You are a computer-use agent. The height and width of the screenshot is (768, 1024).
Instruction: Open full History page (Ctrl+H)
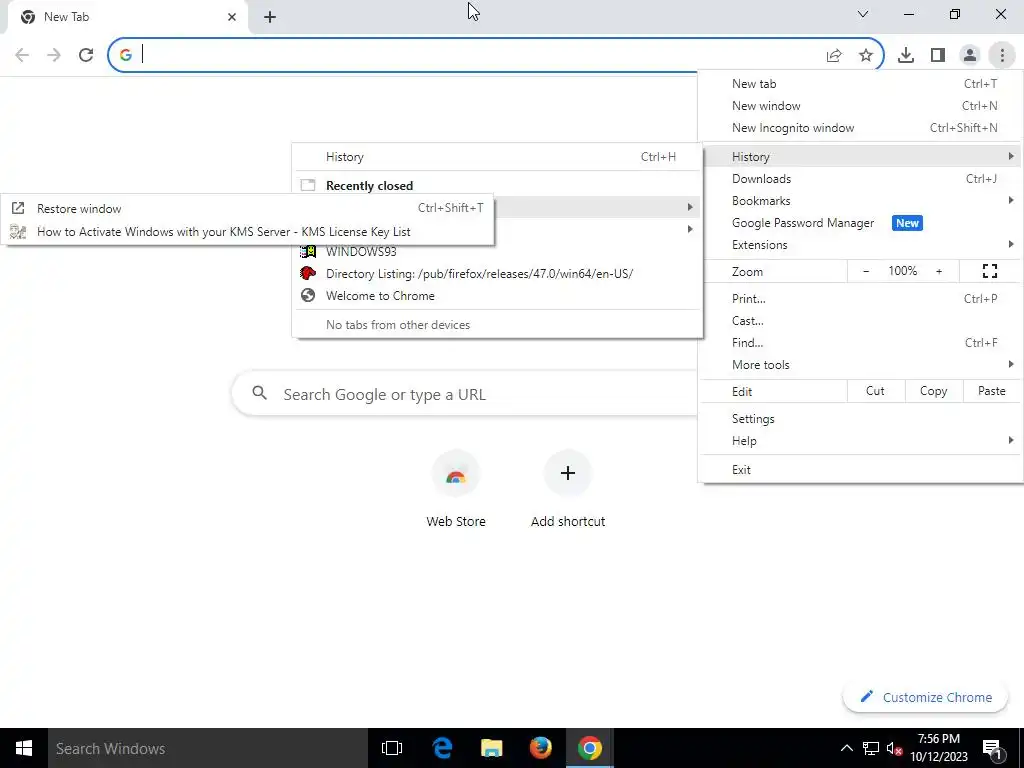(498, 157)
